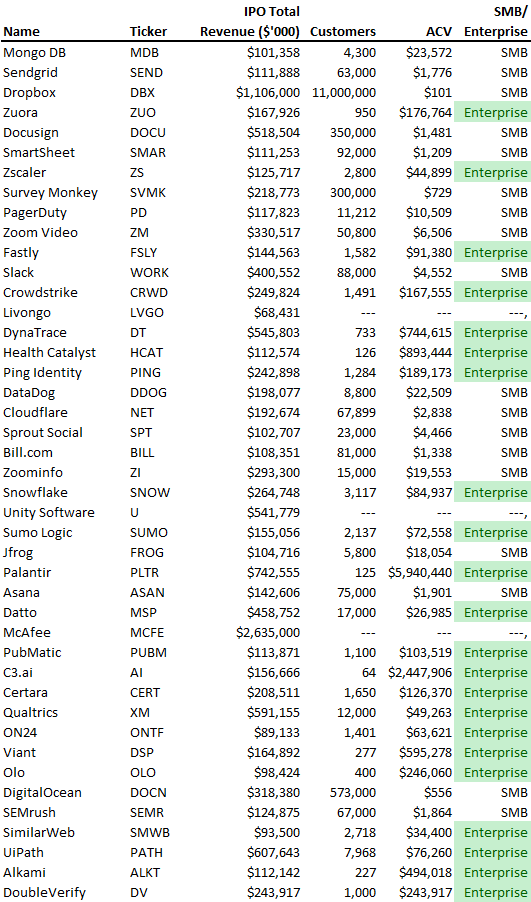The image size is (531, 902).
Task: Click the Health Catalyst ACV $893,444
Action: [x=426, y=353]
